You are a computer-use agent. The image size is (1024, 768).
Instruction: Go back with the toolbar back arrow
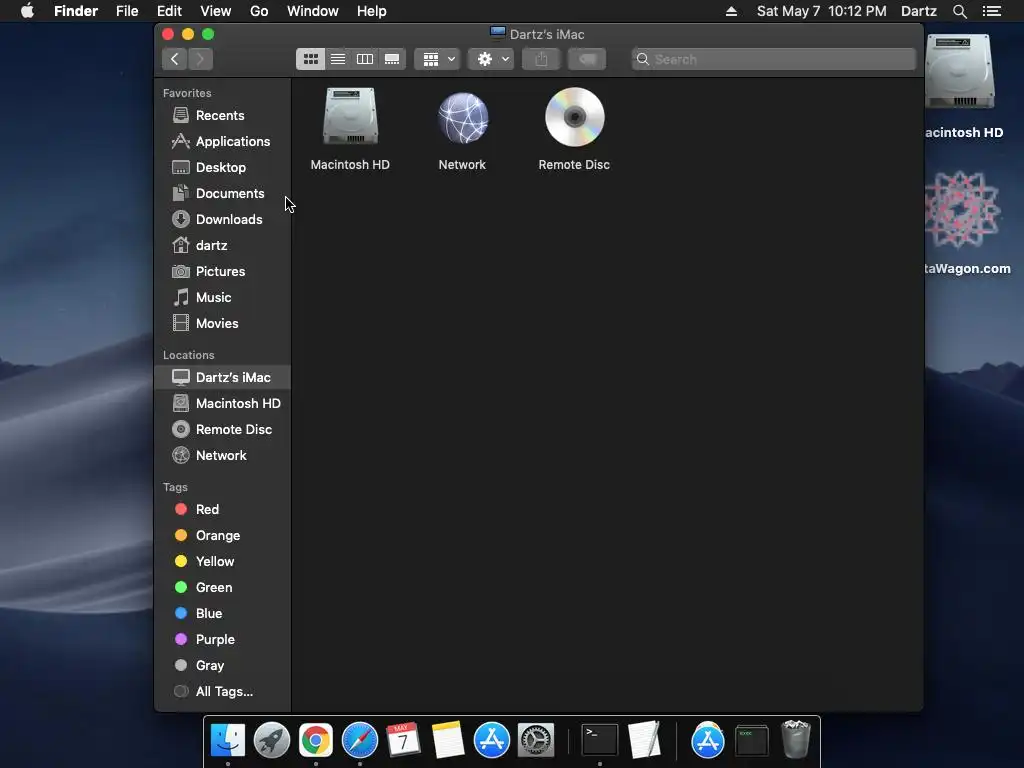coord(174,59)
